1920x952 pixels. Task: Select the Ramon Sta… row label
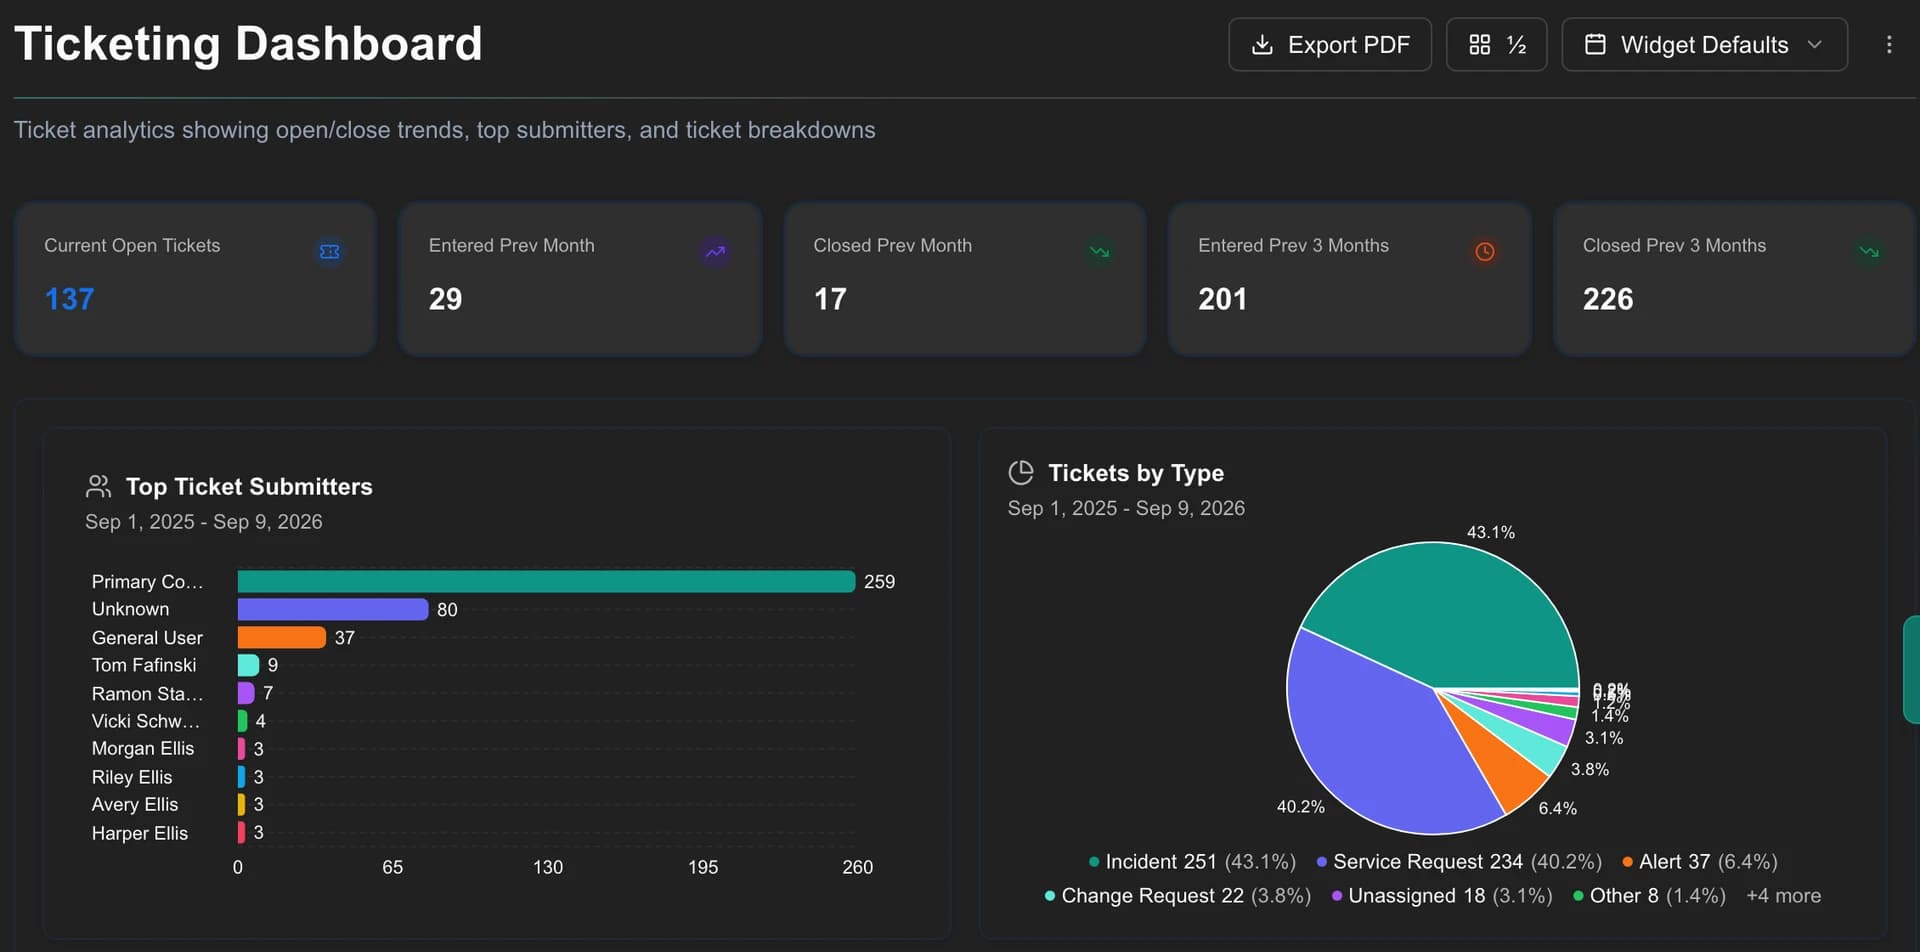pos(147,694)
